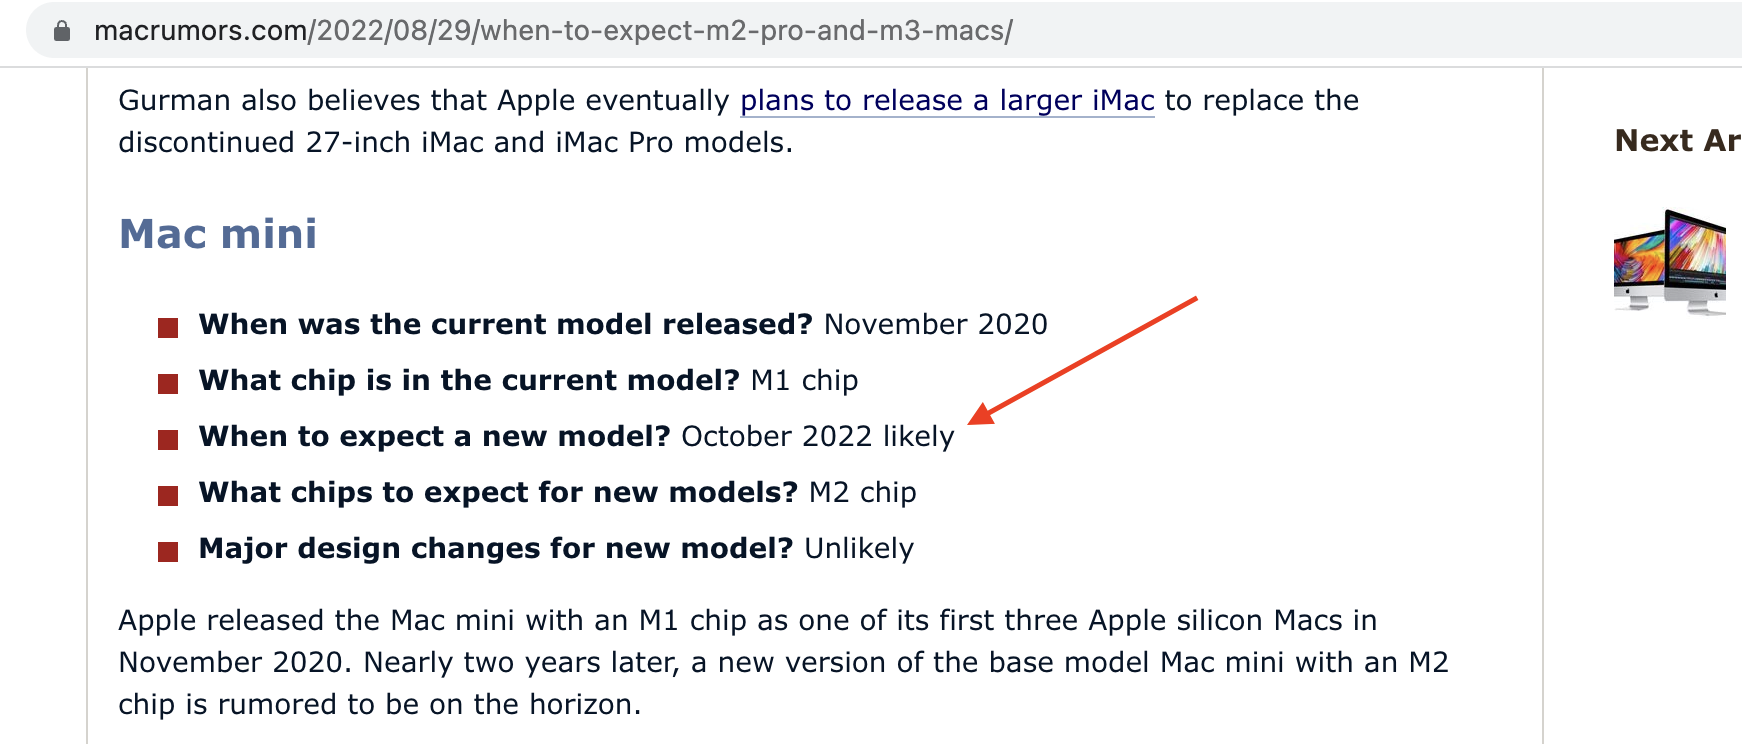Select the macrumors.com URL in address bar
This screenshot has width=1742, height=744.
553,31
